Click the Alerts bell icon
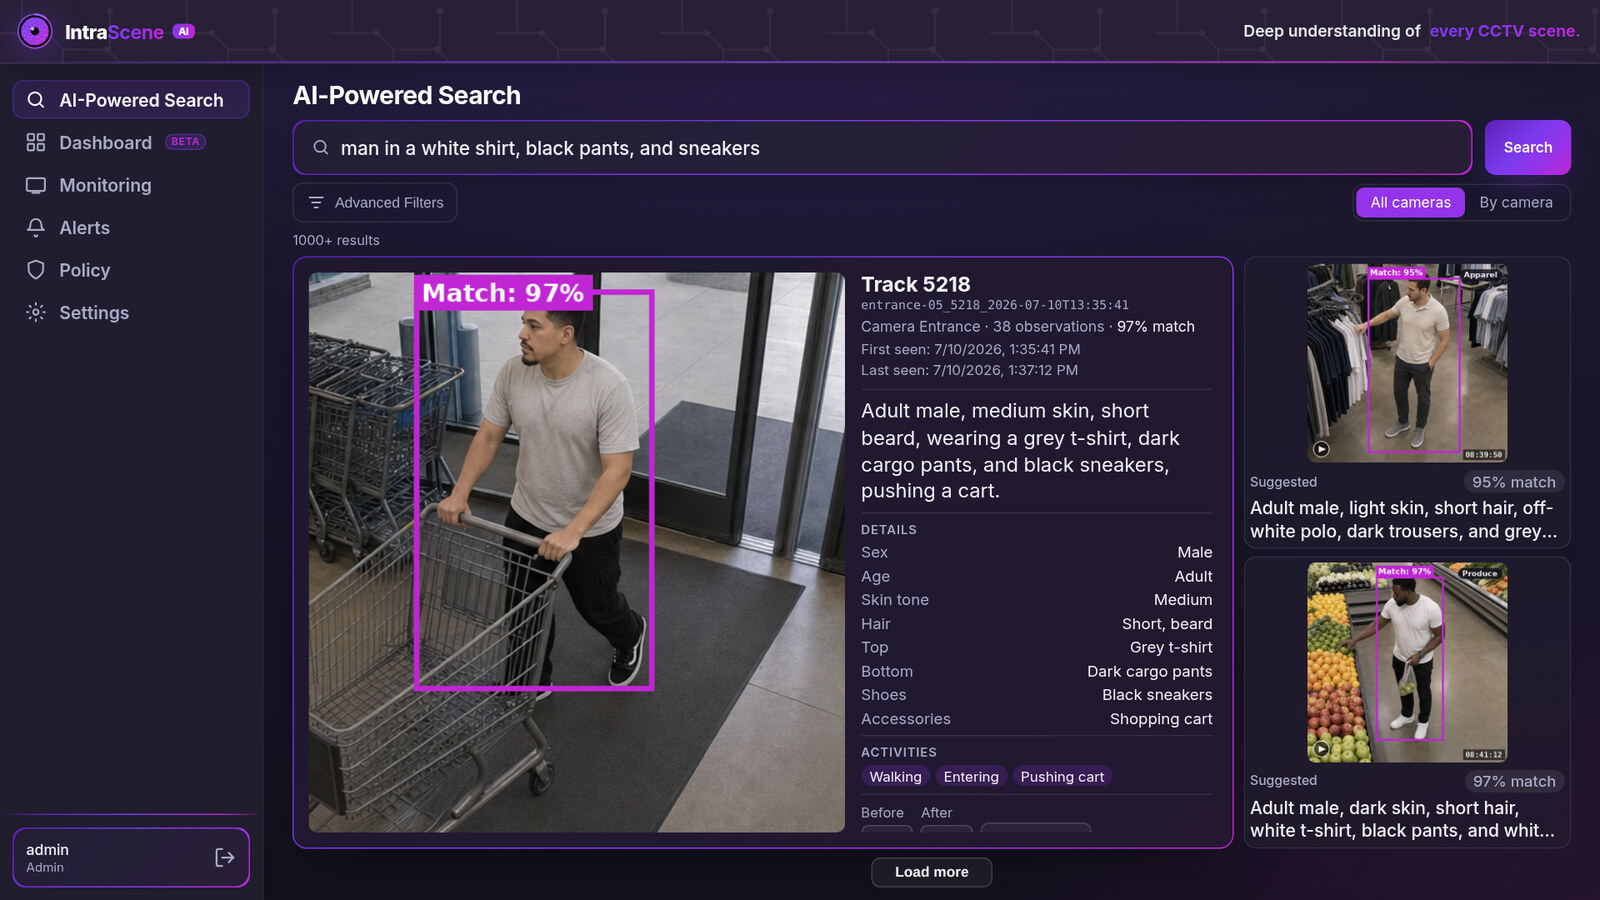Image resolution: width=1600 pixels, height=900 pixels. click(36, 227)
